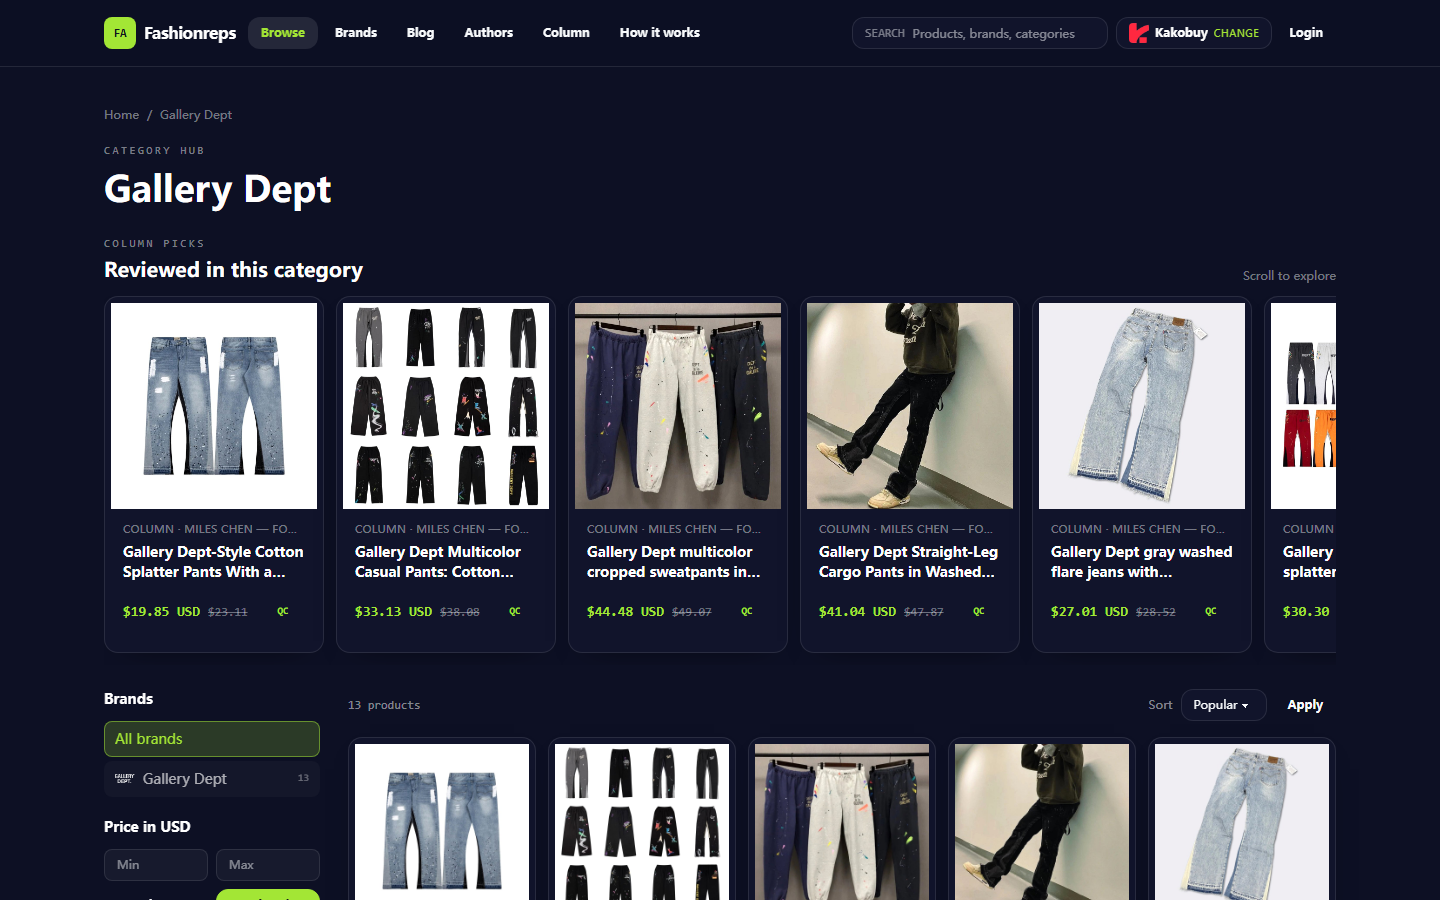Viewport: 1440px width, 900px height.
Task: Click Gallery Dept gray washed flare jeans title
Action: pos(1141,562)
